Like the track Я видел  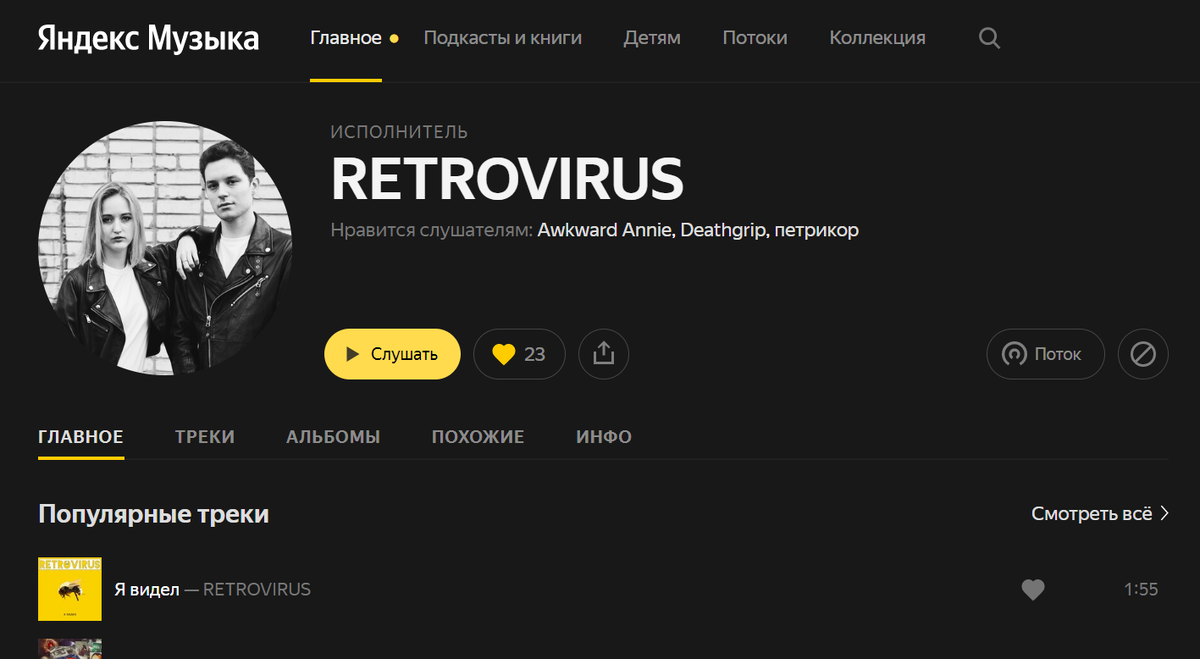(x=1033, y=590)
